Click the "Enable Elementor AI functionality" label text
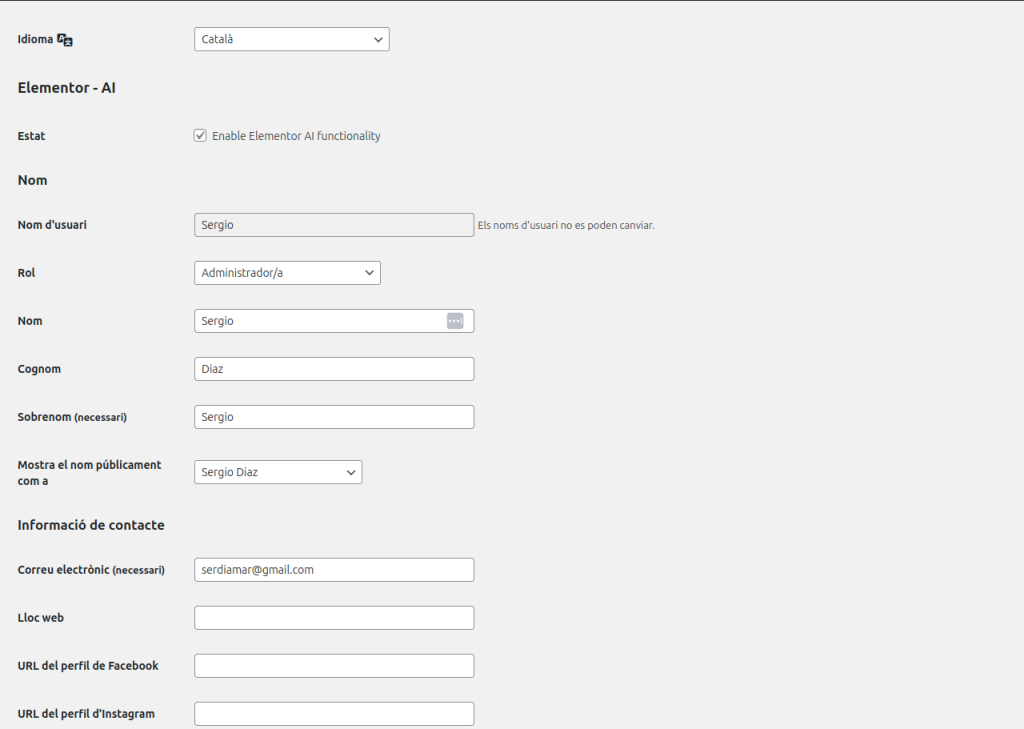The image size is (1024, 729). point(296,136)
